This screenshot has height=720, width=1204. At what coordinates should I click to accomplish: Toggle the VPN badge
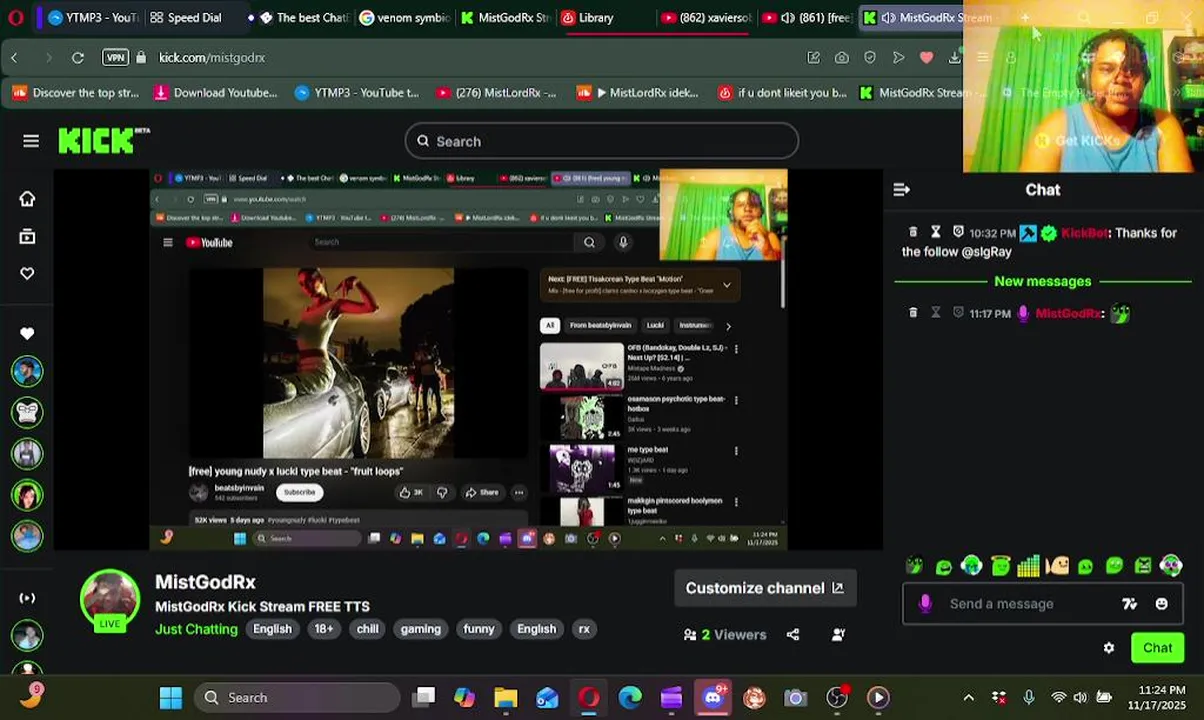click(x=115, y=58)
